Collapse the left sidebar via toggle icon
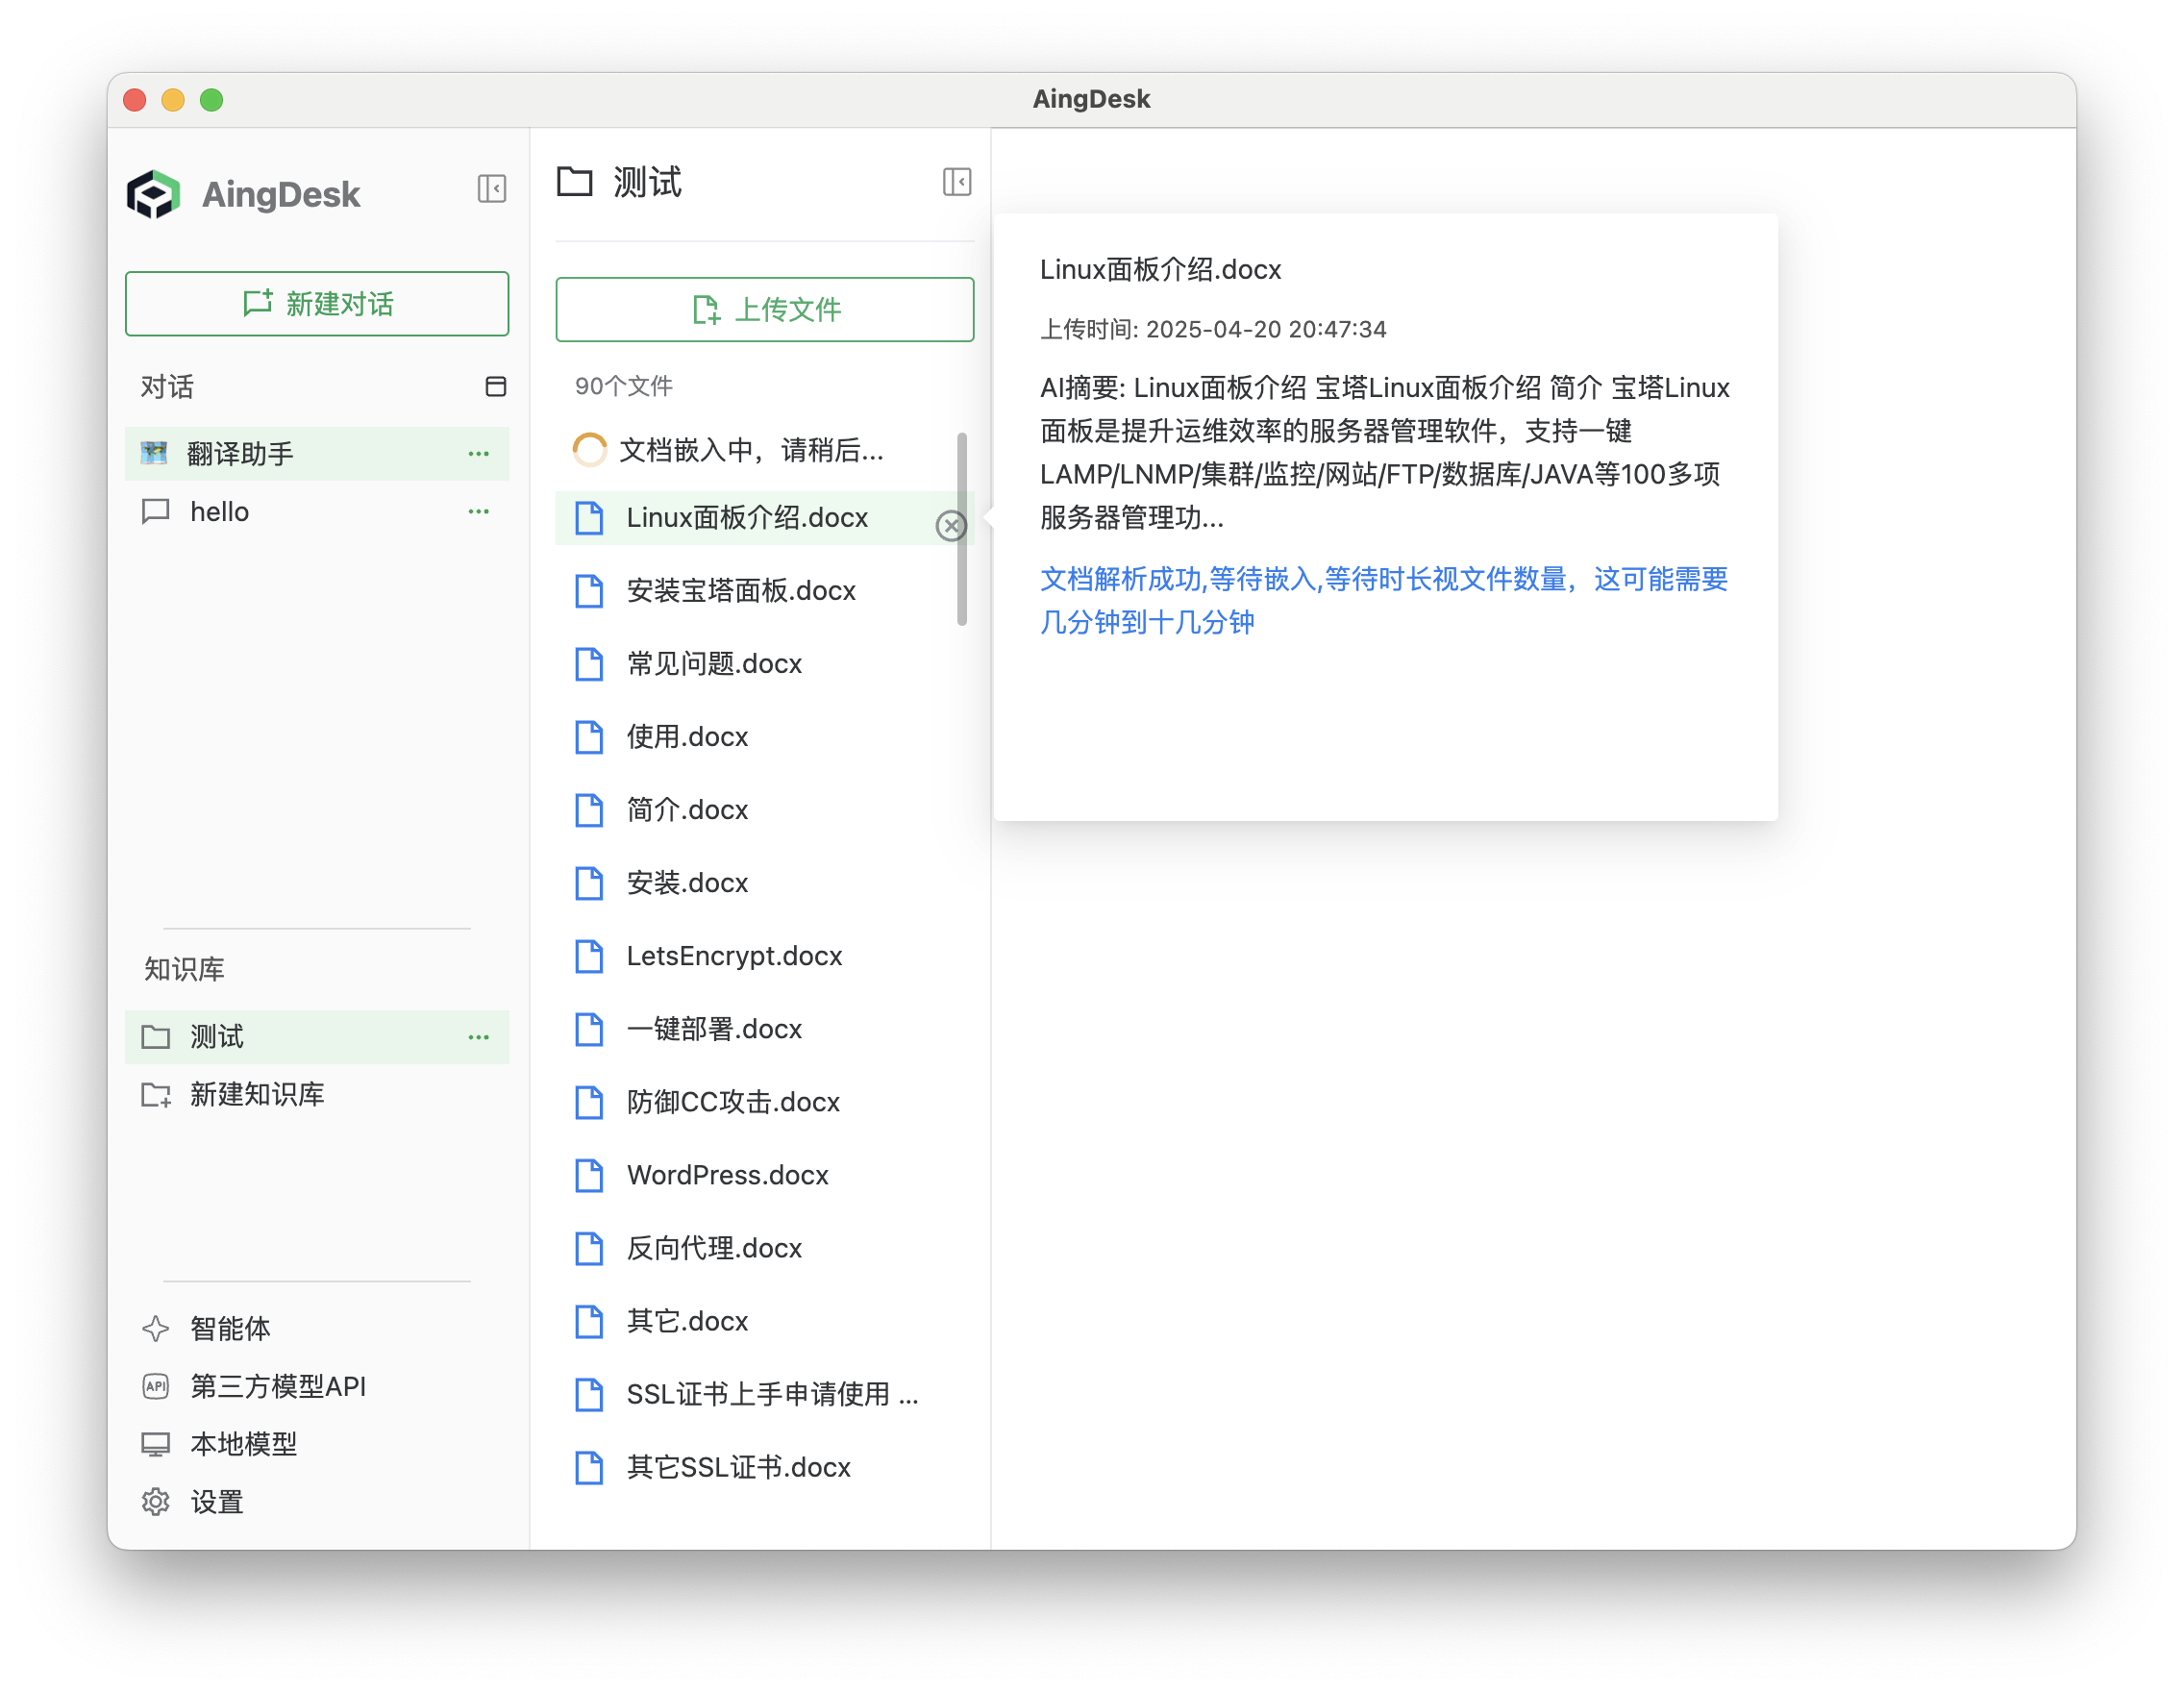Image resolution: width=2184 pixels, height=1692 pixels. click(491, 188)
